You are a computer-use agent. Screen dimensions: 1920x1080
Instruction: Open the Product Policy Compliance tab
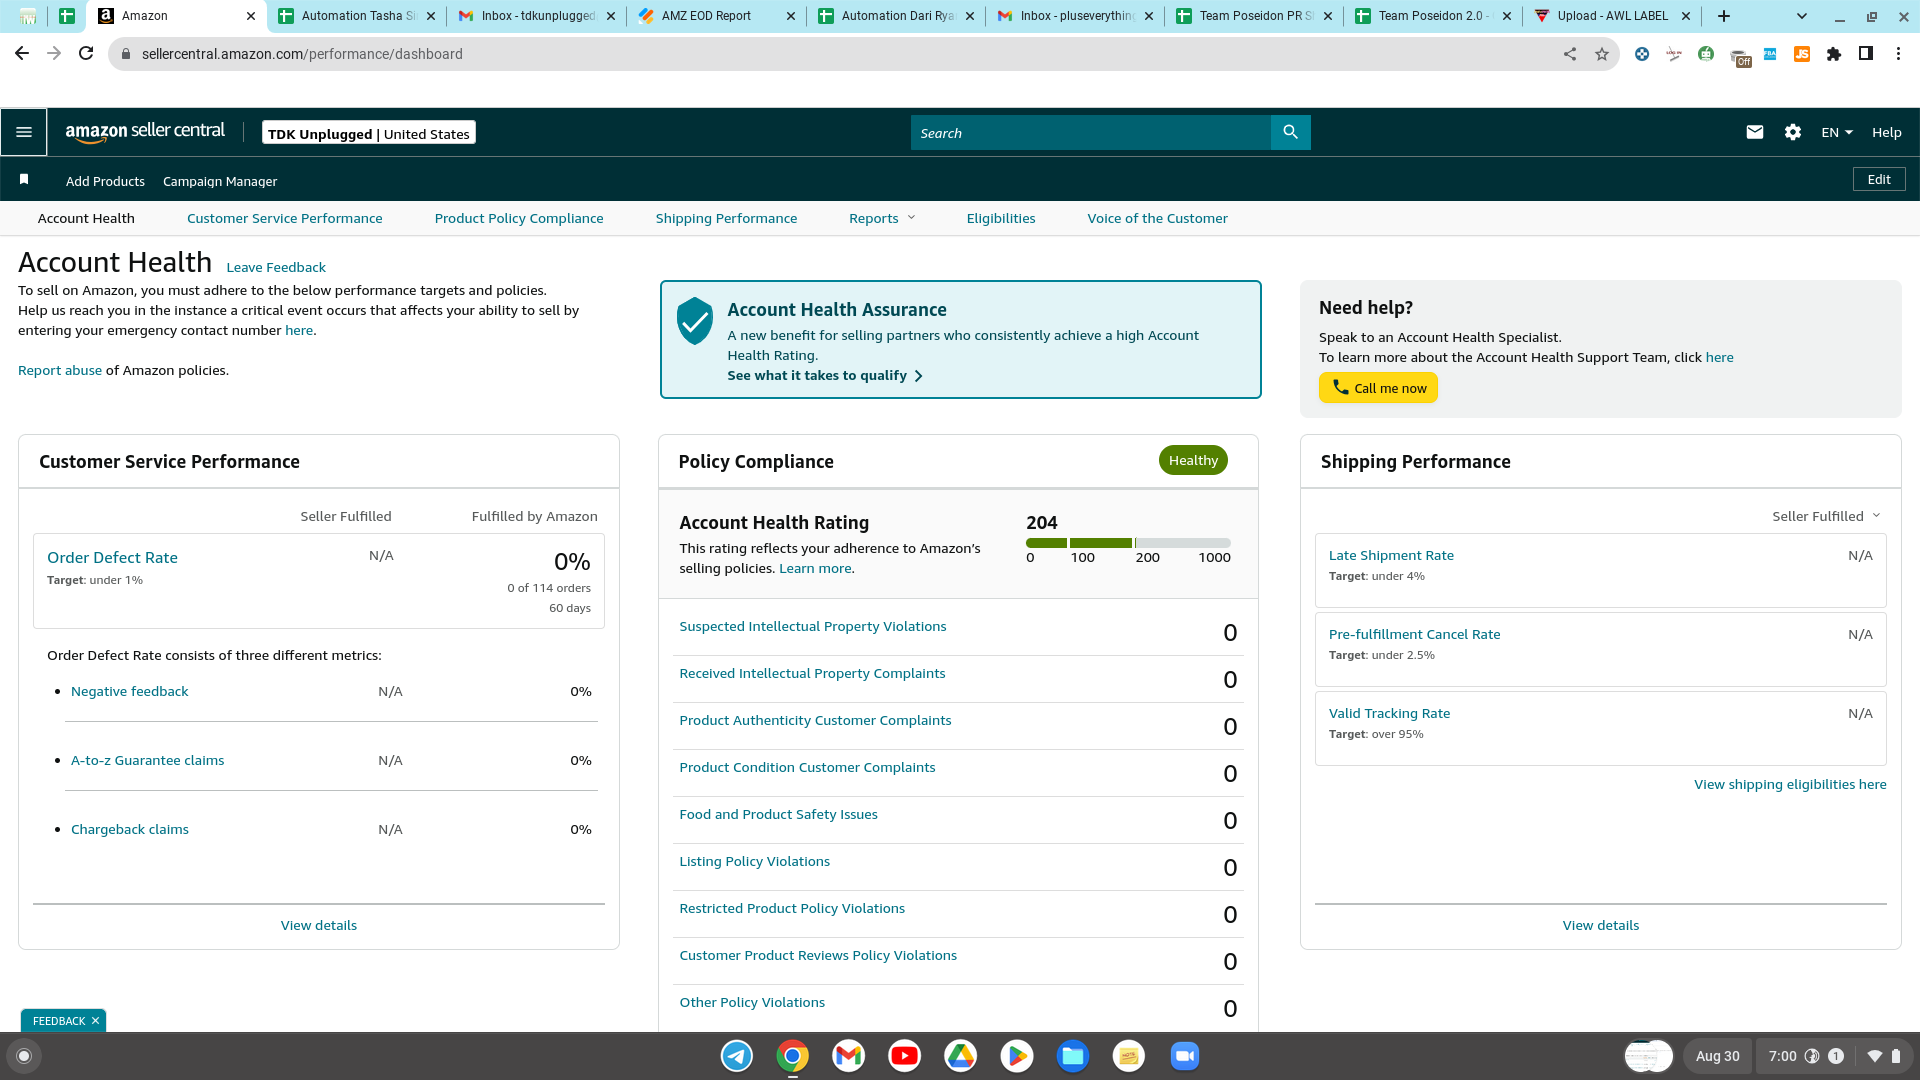(519, 218)
